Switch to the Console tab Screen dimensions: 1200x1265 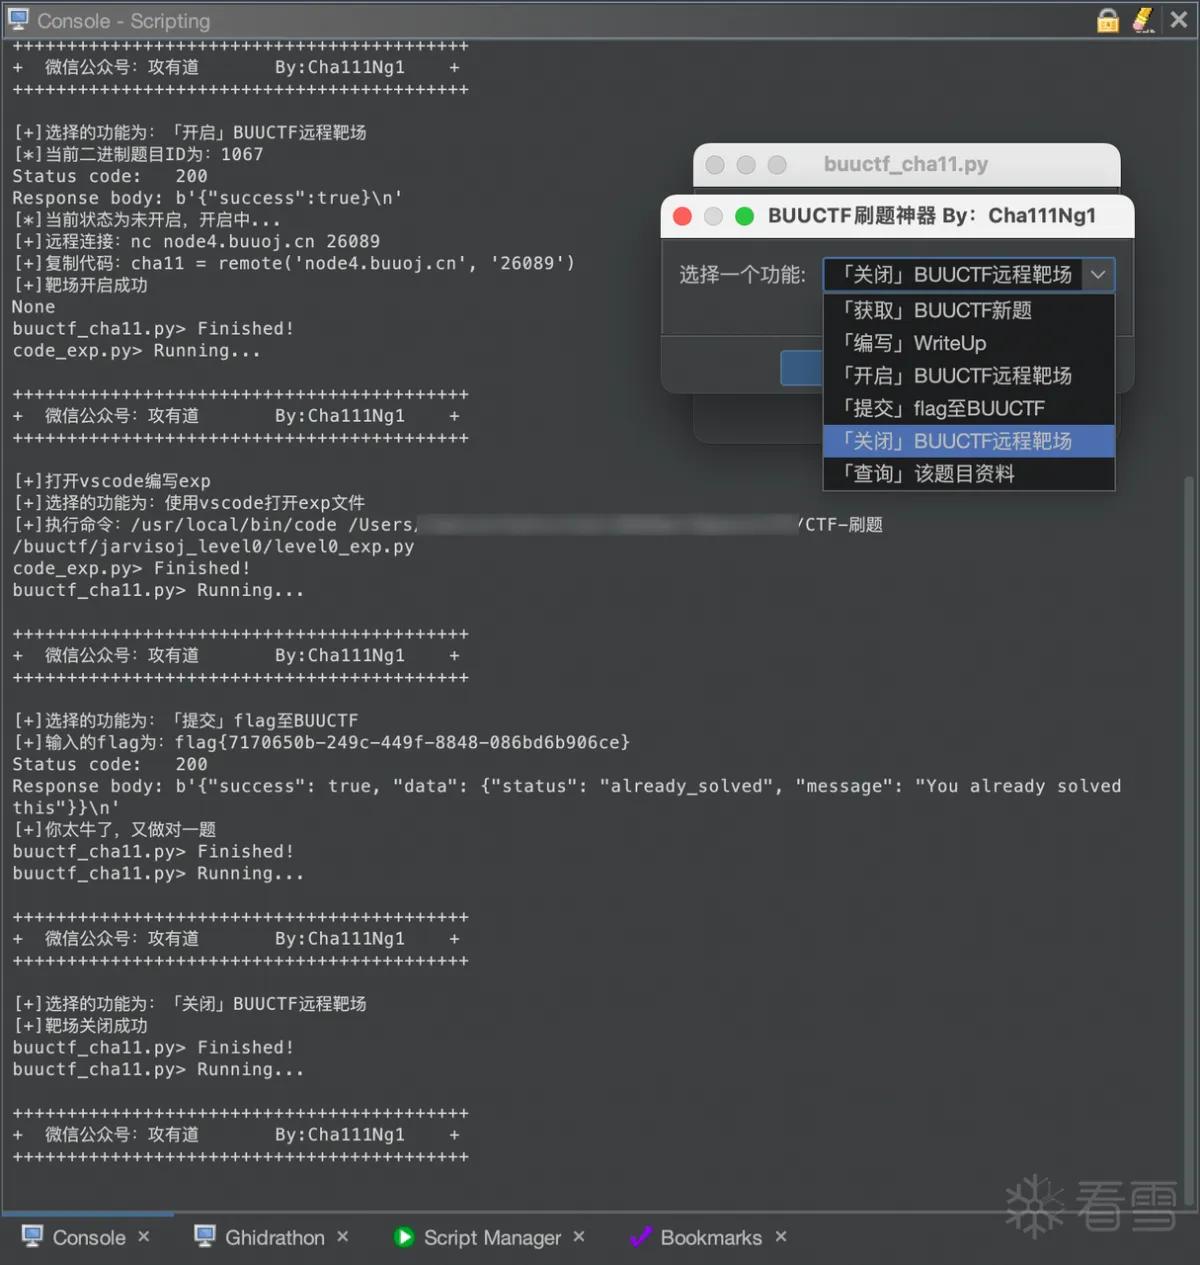[x=88, y=1238]
